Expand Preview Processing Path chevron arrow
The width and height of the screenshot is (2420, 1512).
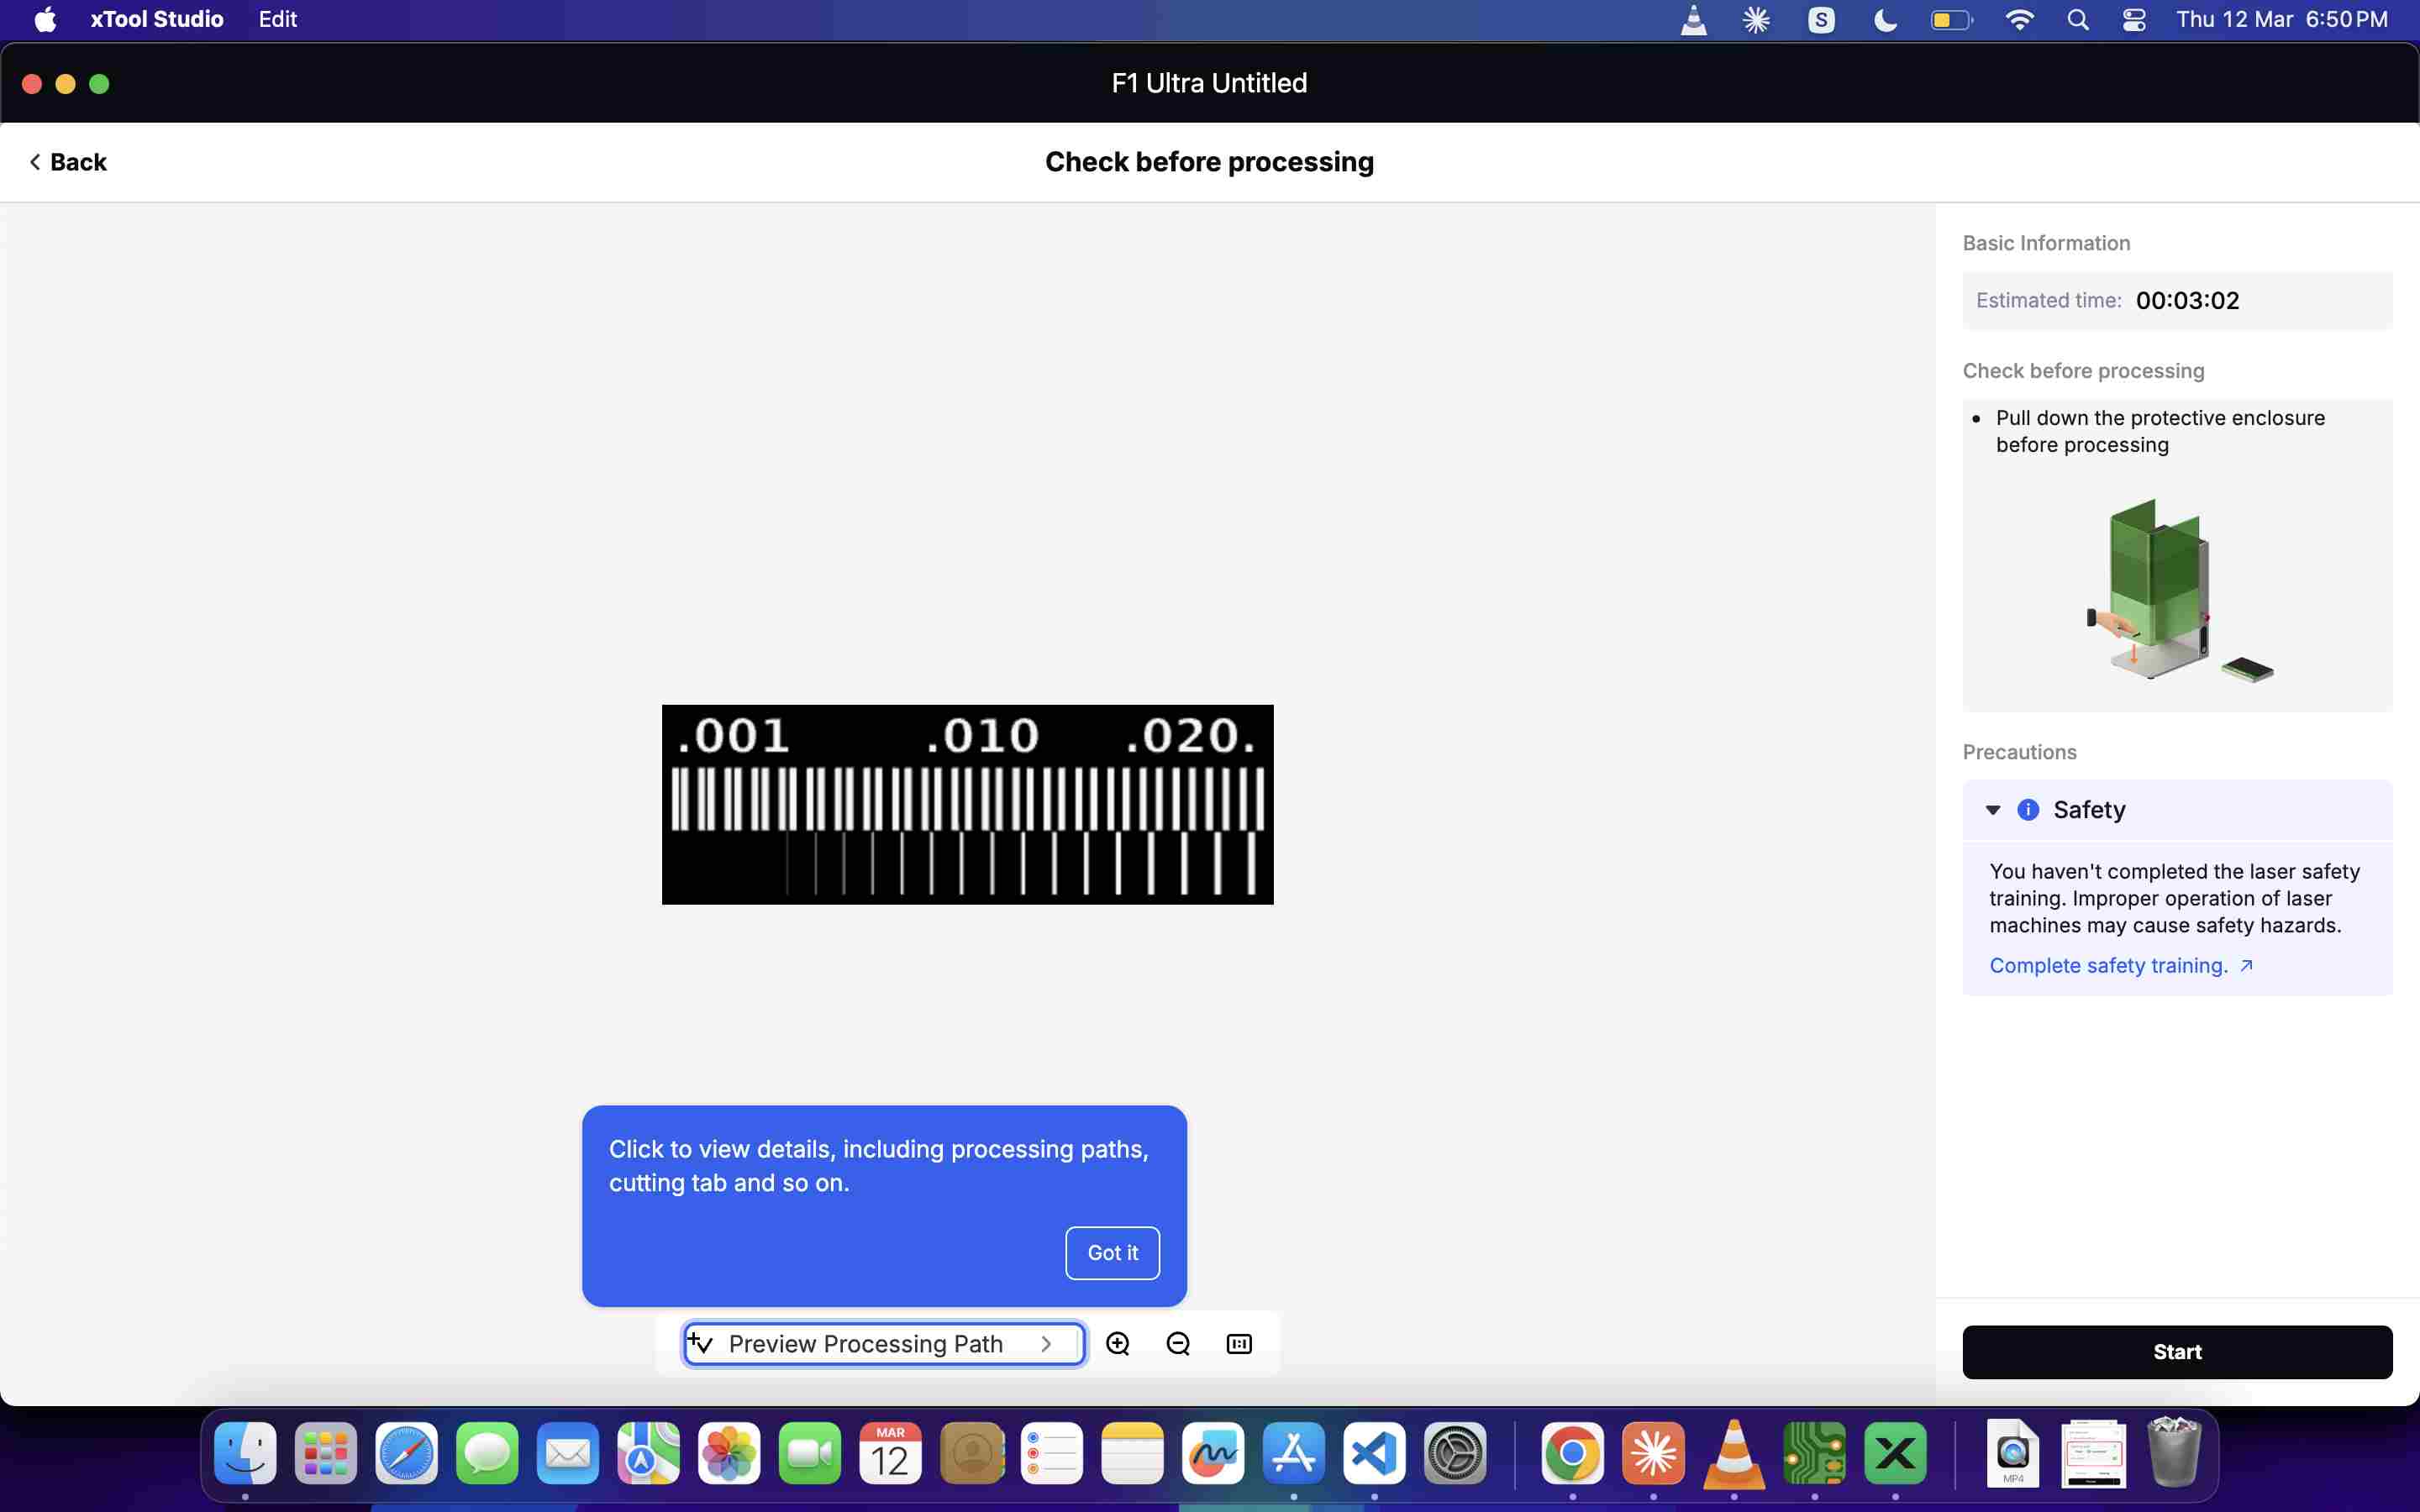click(x=1046, y=1343)
